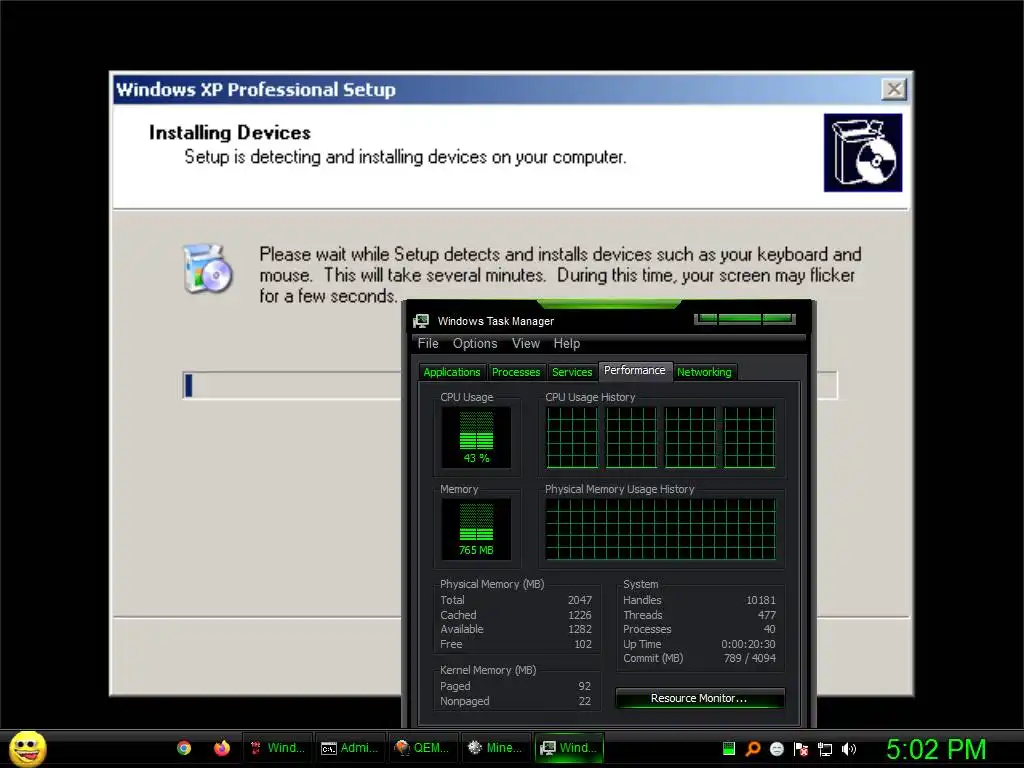
Task: Click the white round face tray icon
Action: (776, 748)
